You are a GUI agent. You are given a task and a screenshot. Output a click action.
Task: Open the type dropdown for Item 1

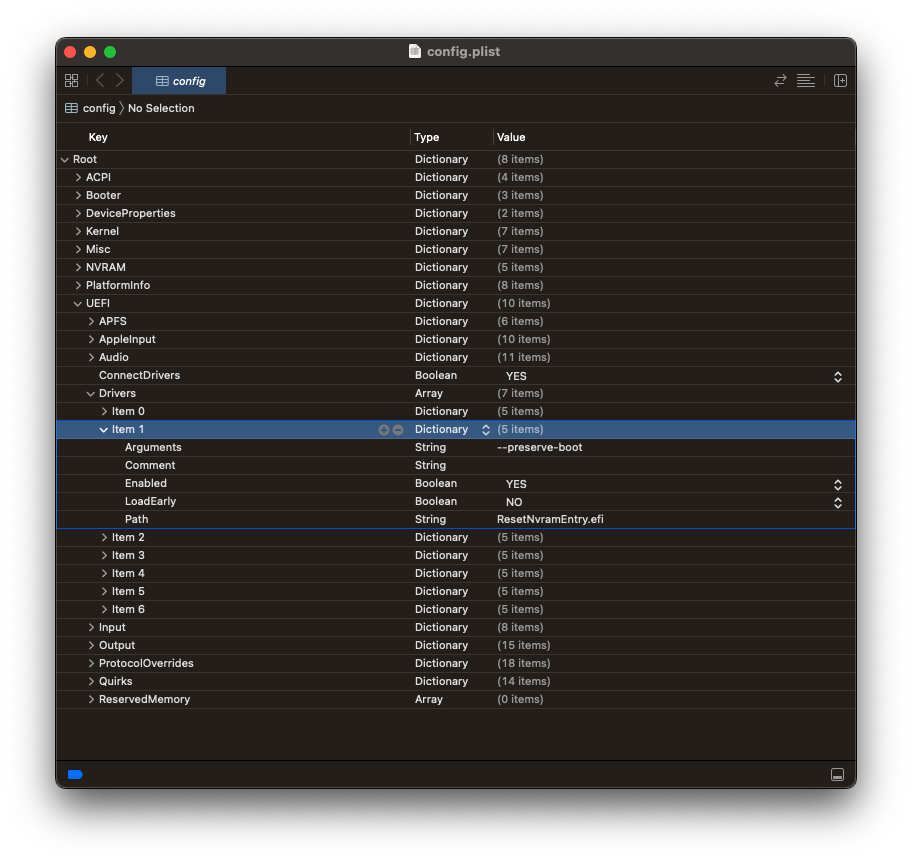tap(485, 429)
